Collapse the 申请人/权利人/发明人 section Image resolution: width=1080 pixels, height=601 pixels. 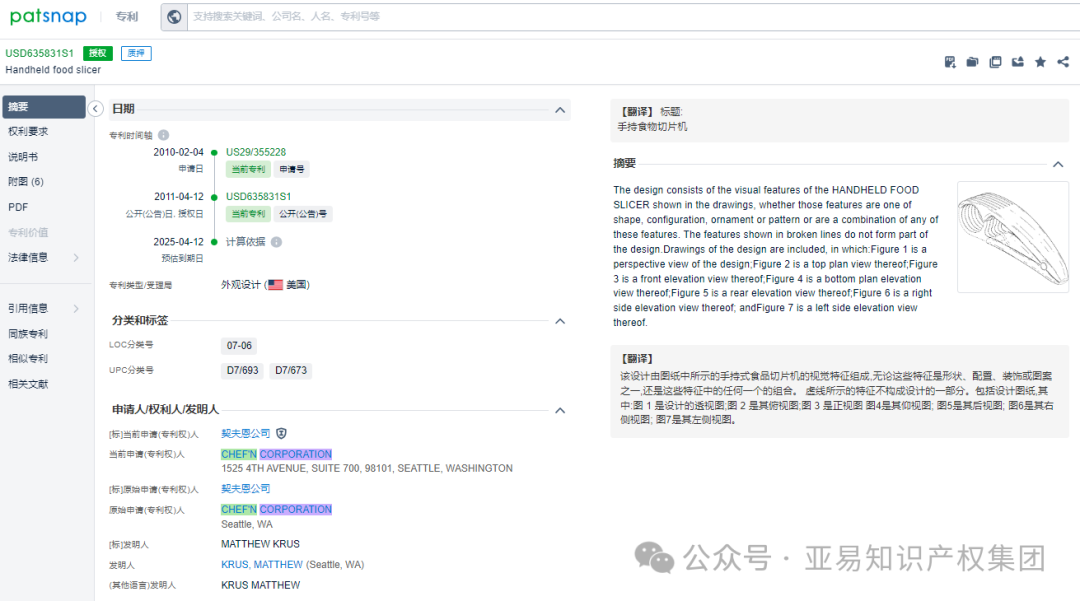(x=560, y=410)
